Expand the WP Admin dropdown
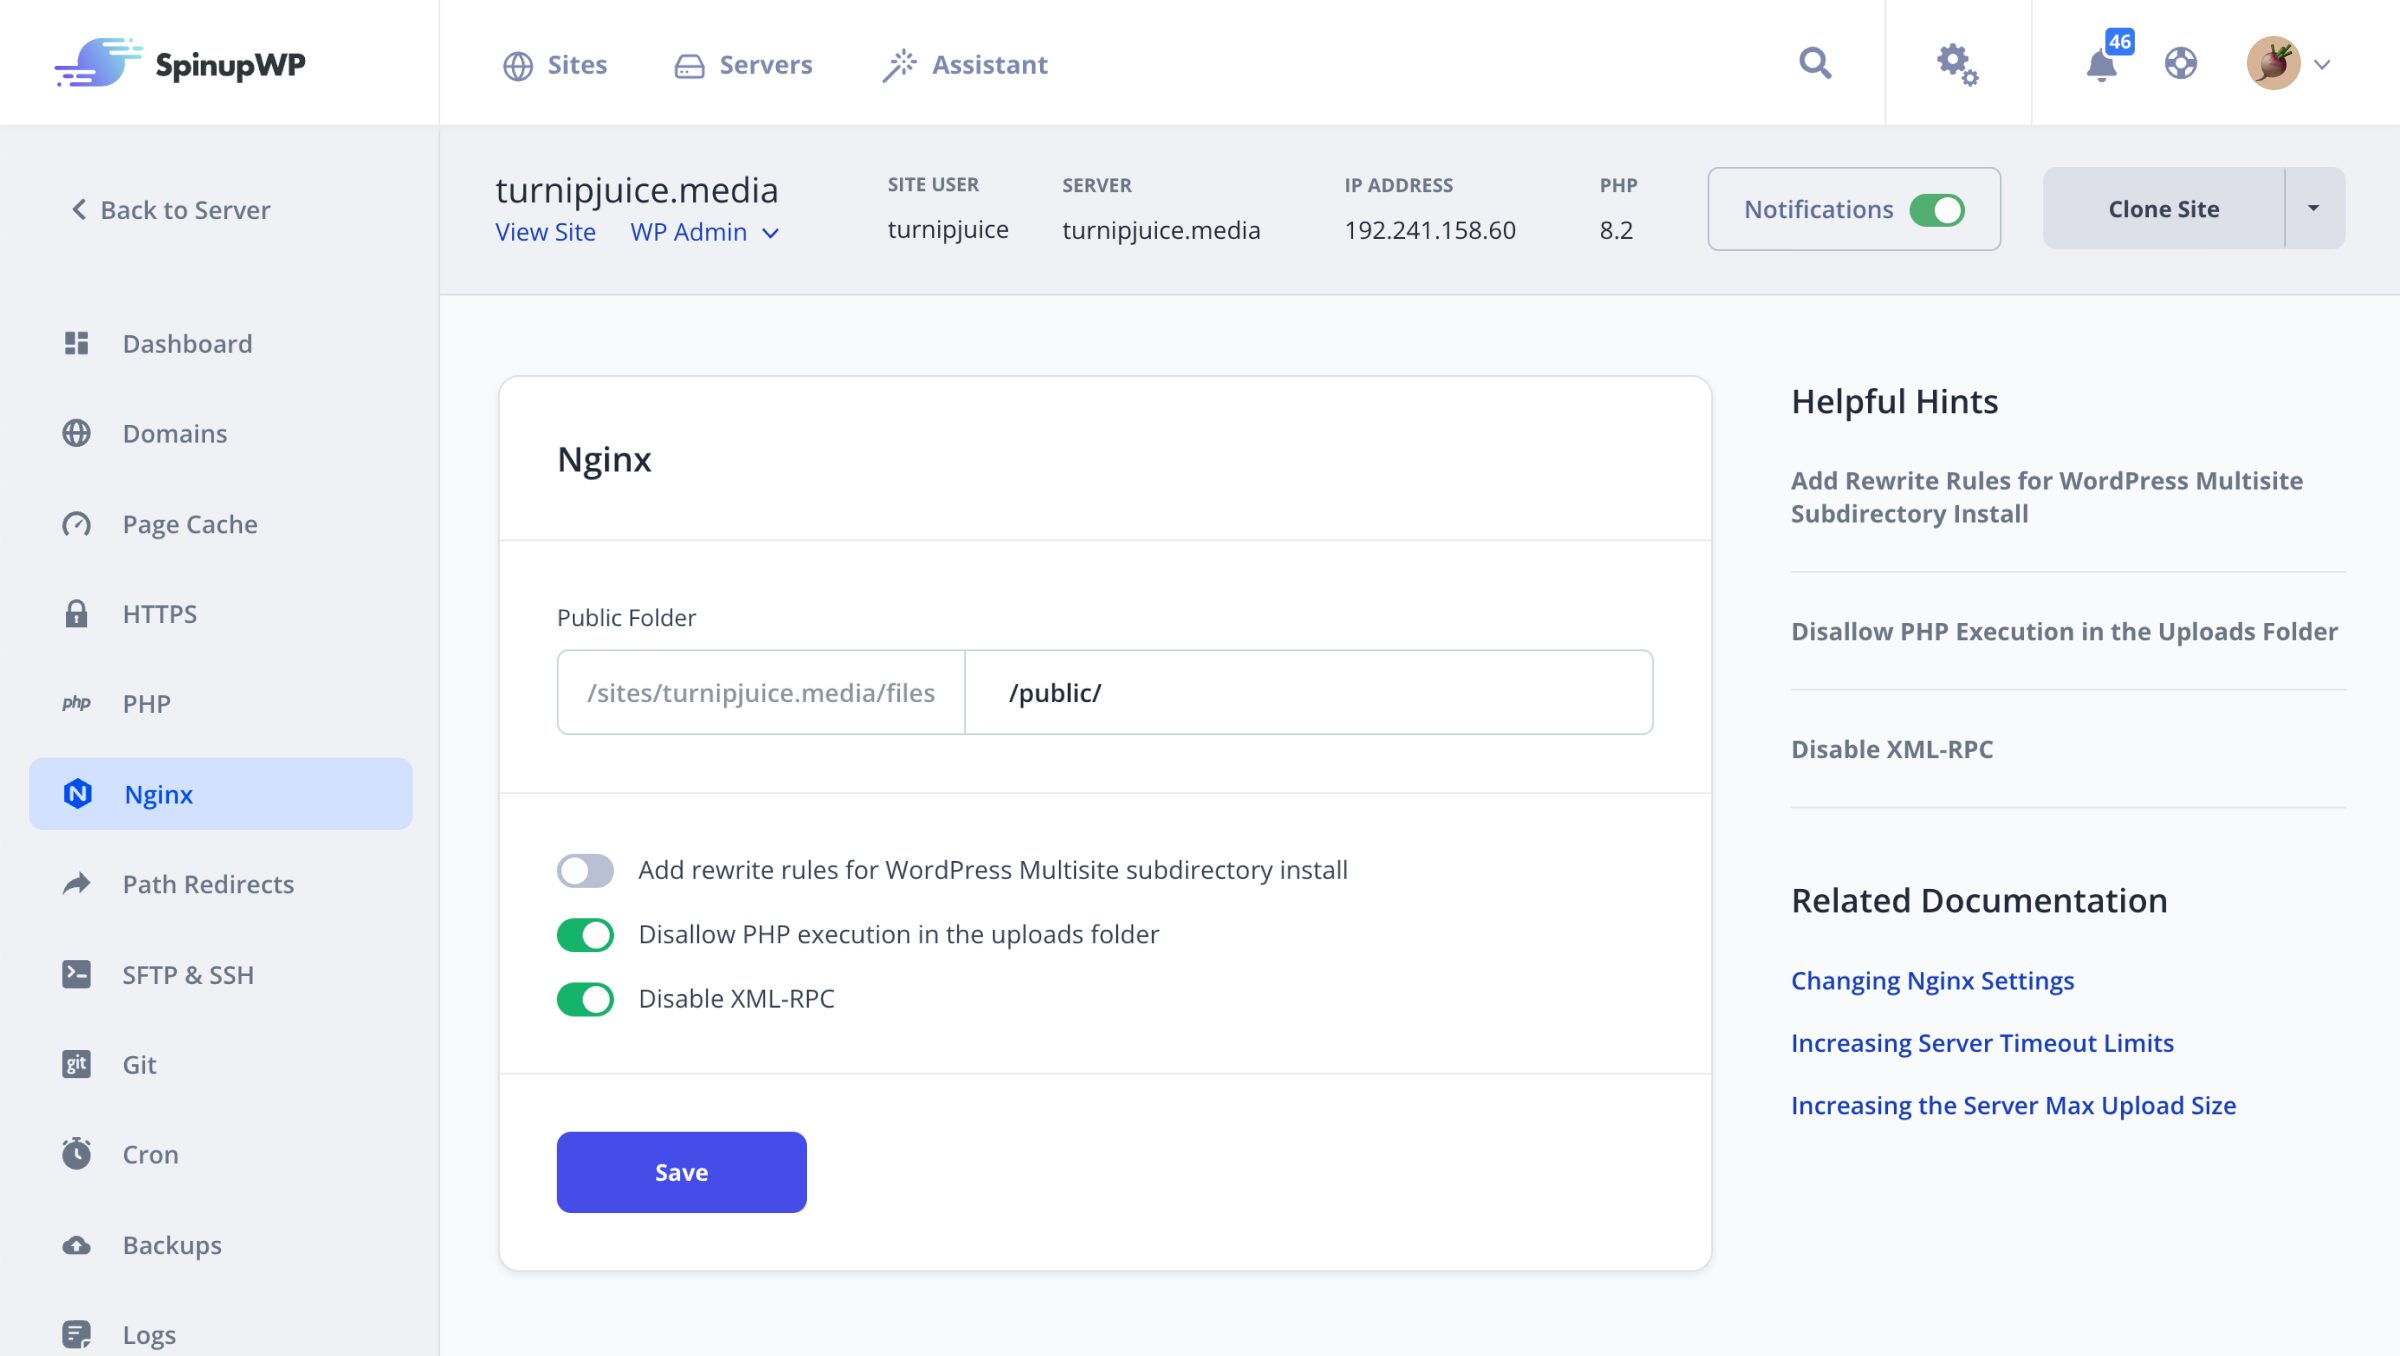Image resolution: width=2400 pixels, height=1356 pixels. click(x=705, y=232)
